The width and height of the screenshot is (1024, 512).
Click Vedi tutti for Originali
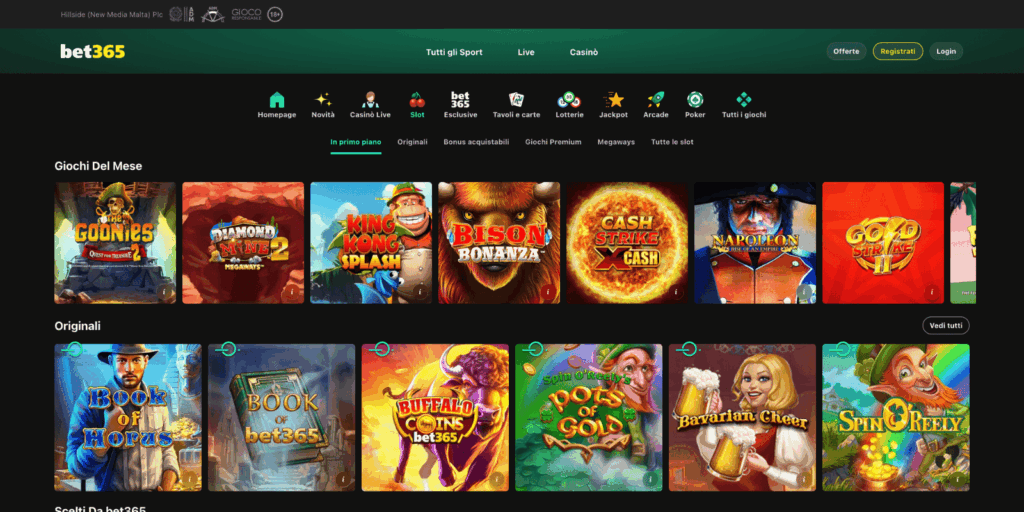click(946, 325)
